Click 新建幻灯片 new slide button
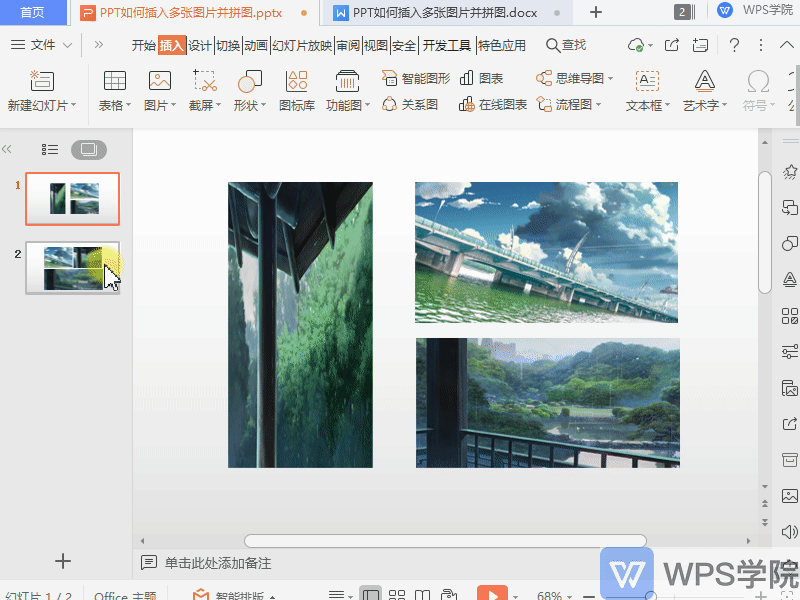The height and width of the screenshot is (600, 800). 40,90
